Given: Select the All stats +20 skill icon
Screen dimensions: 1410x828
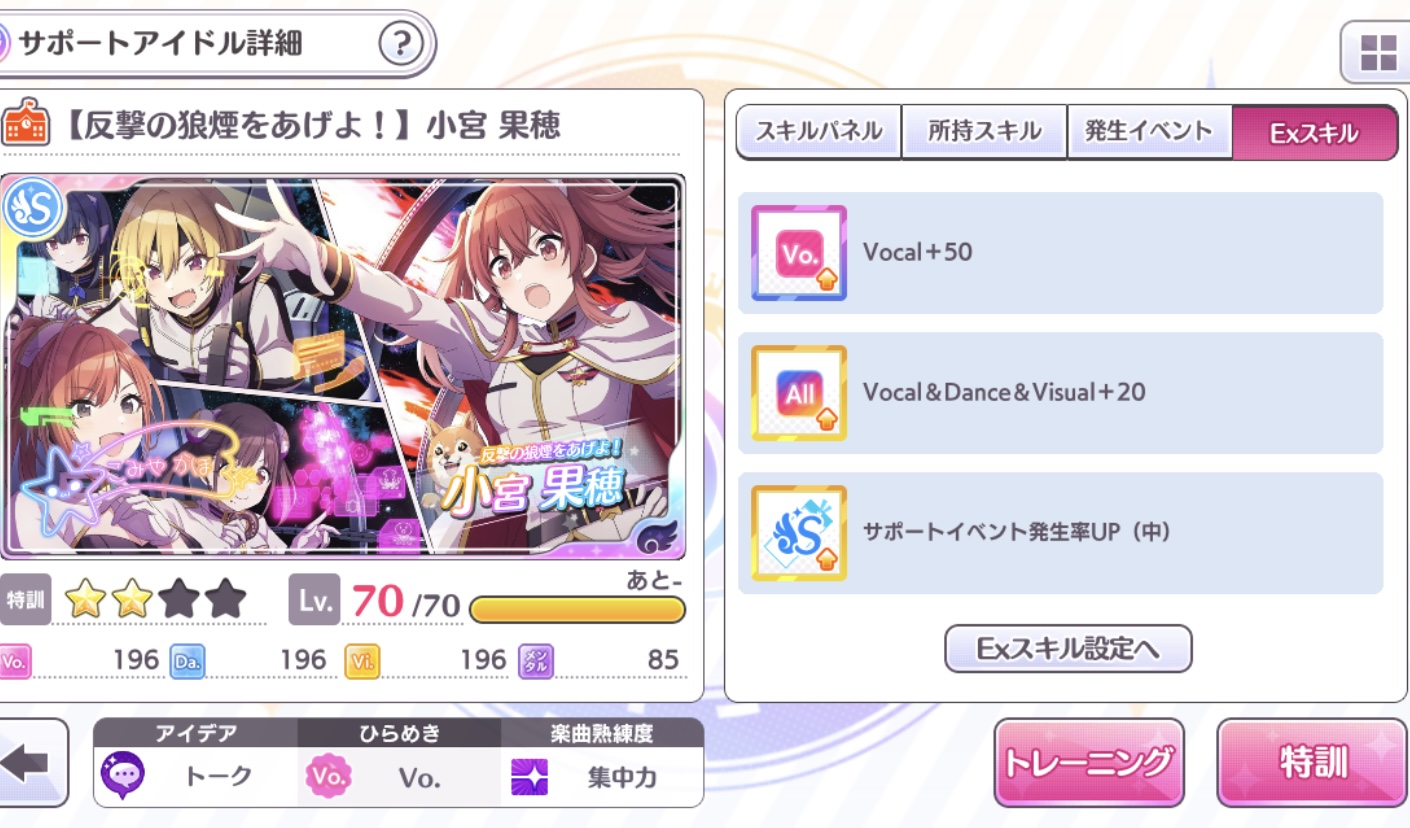Looking at the screenshot, I should (x=799, y=393).
